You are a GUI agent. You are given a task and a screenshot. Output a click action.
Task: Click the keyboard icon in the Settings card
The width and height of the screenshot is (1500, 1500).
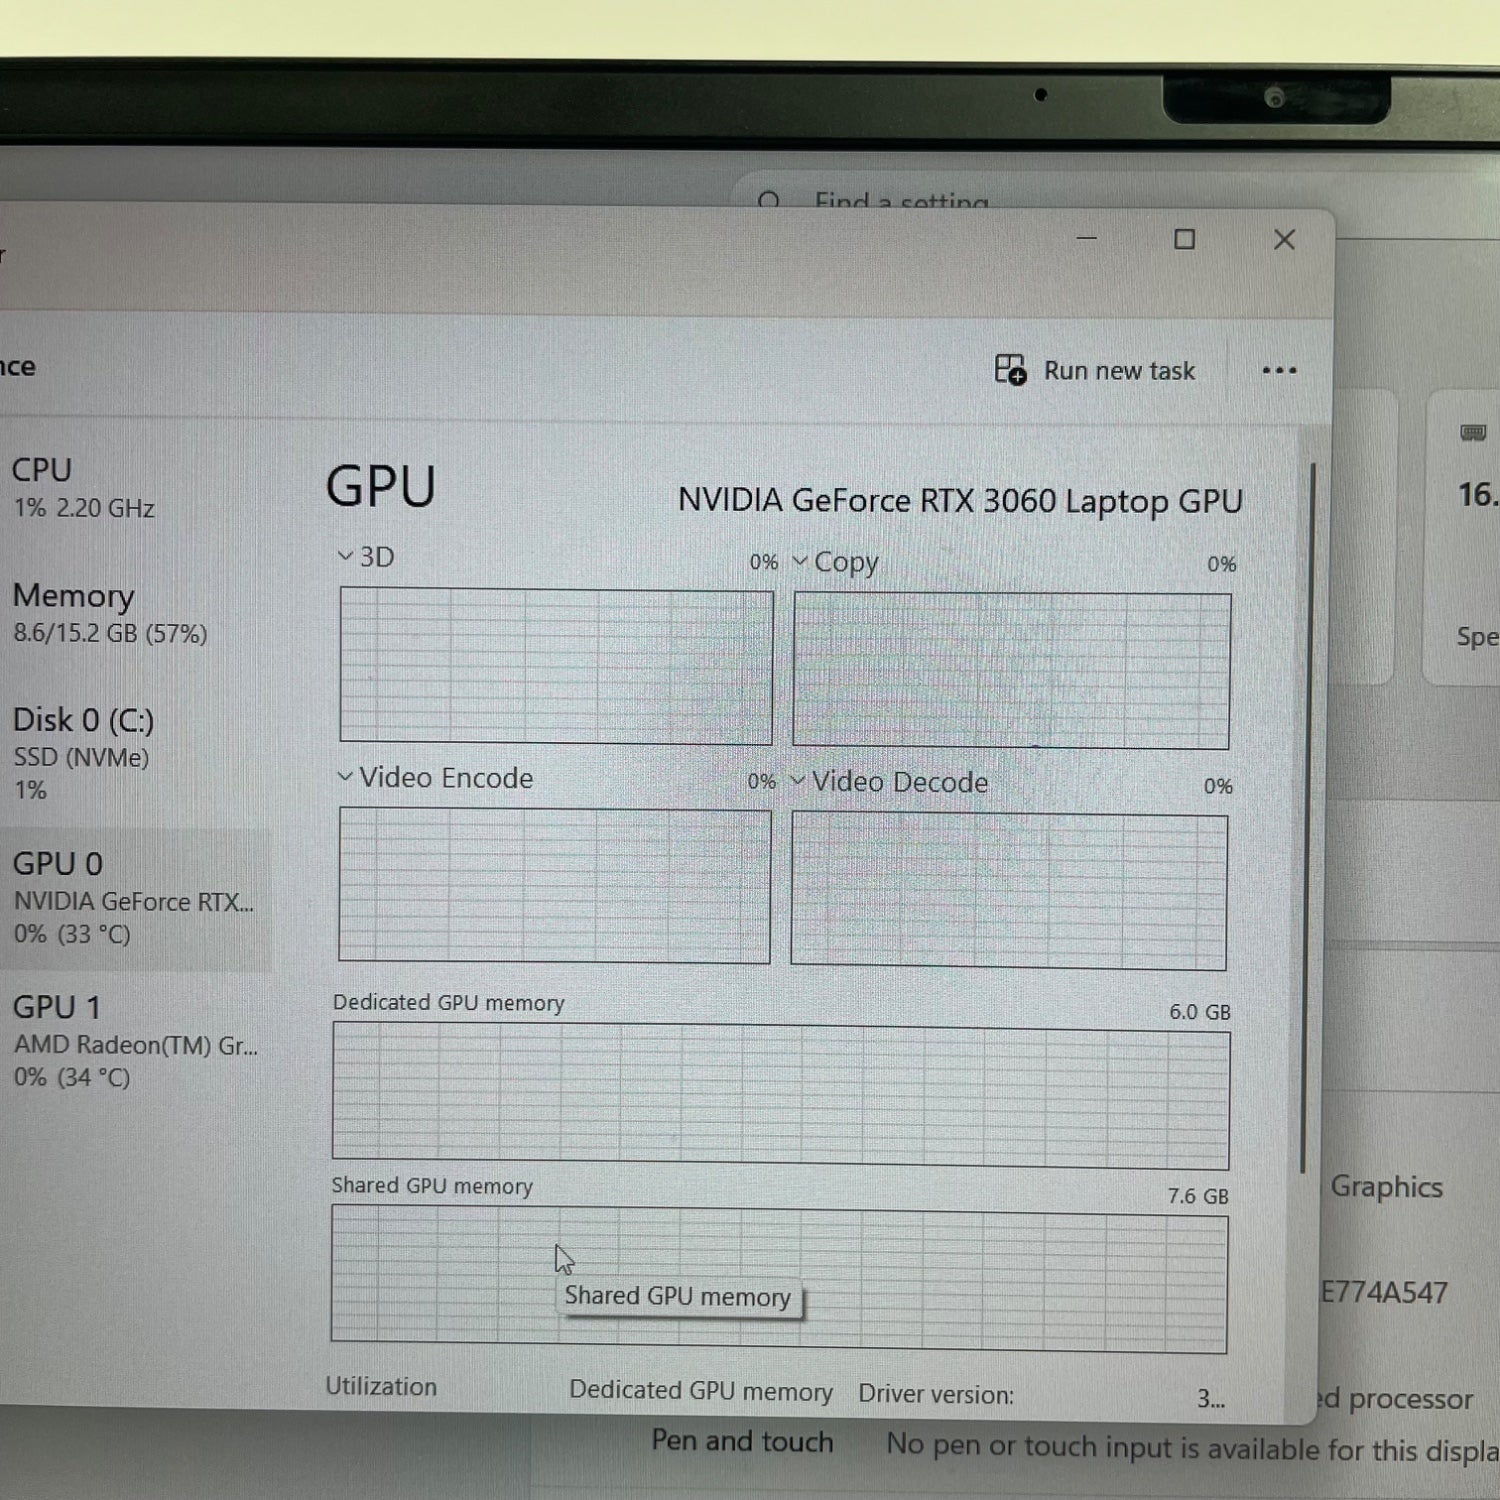(1472, 433)
